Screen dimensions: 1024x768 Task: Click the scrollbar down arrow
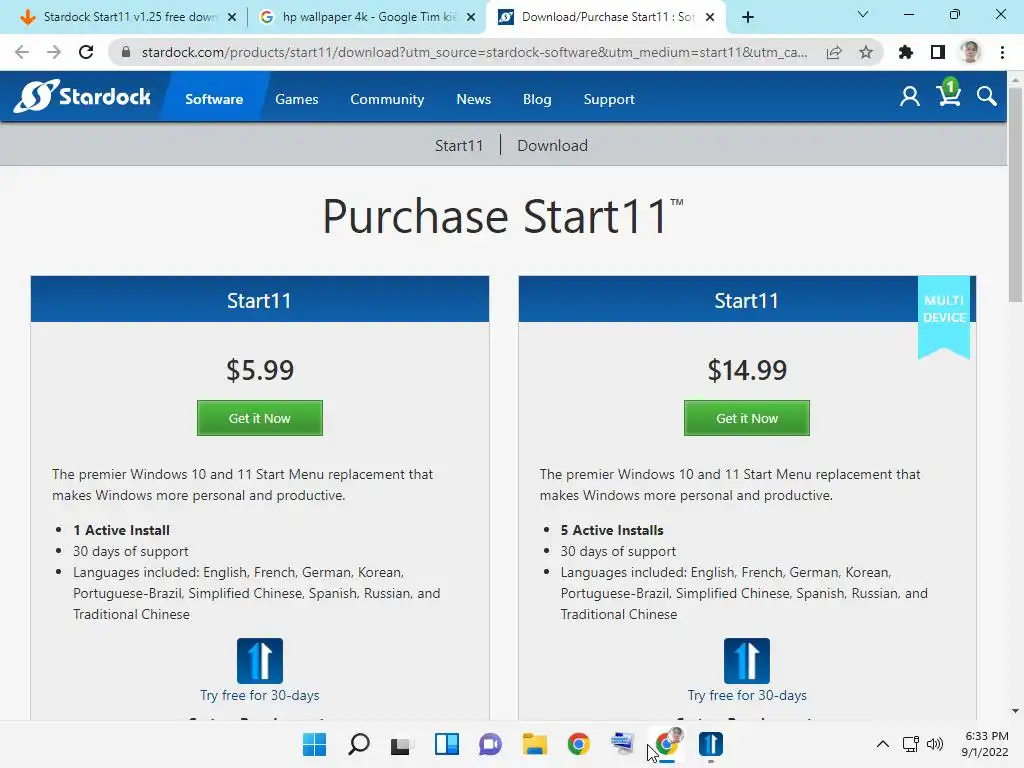pos(1015,711)
